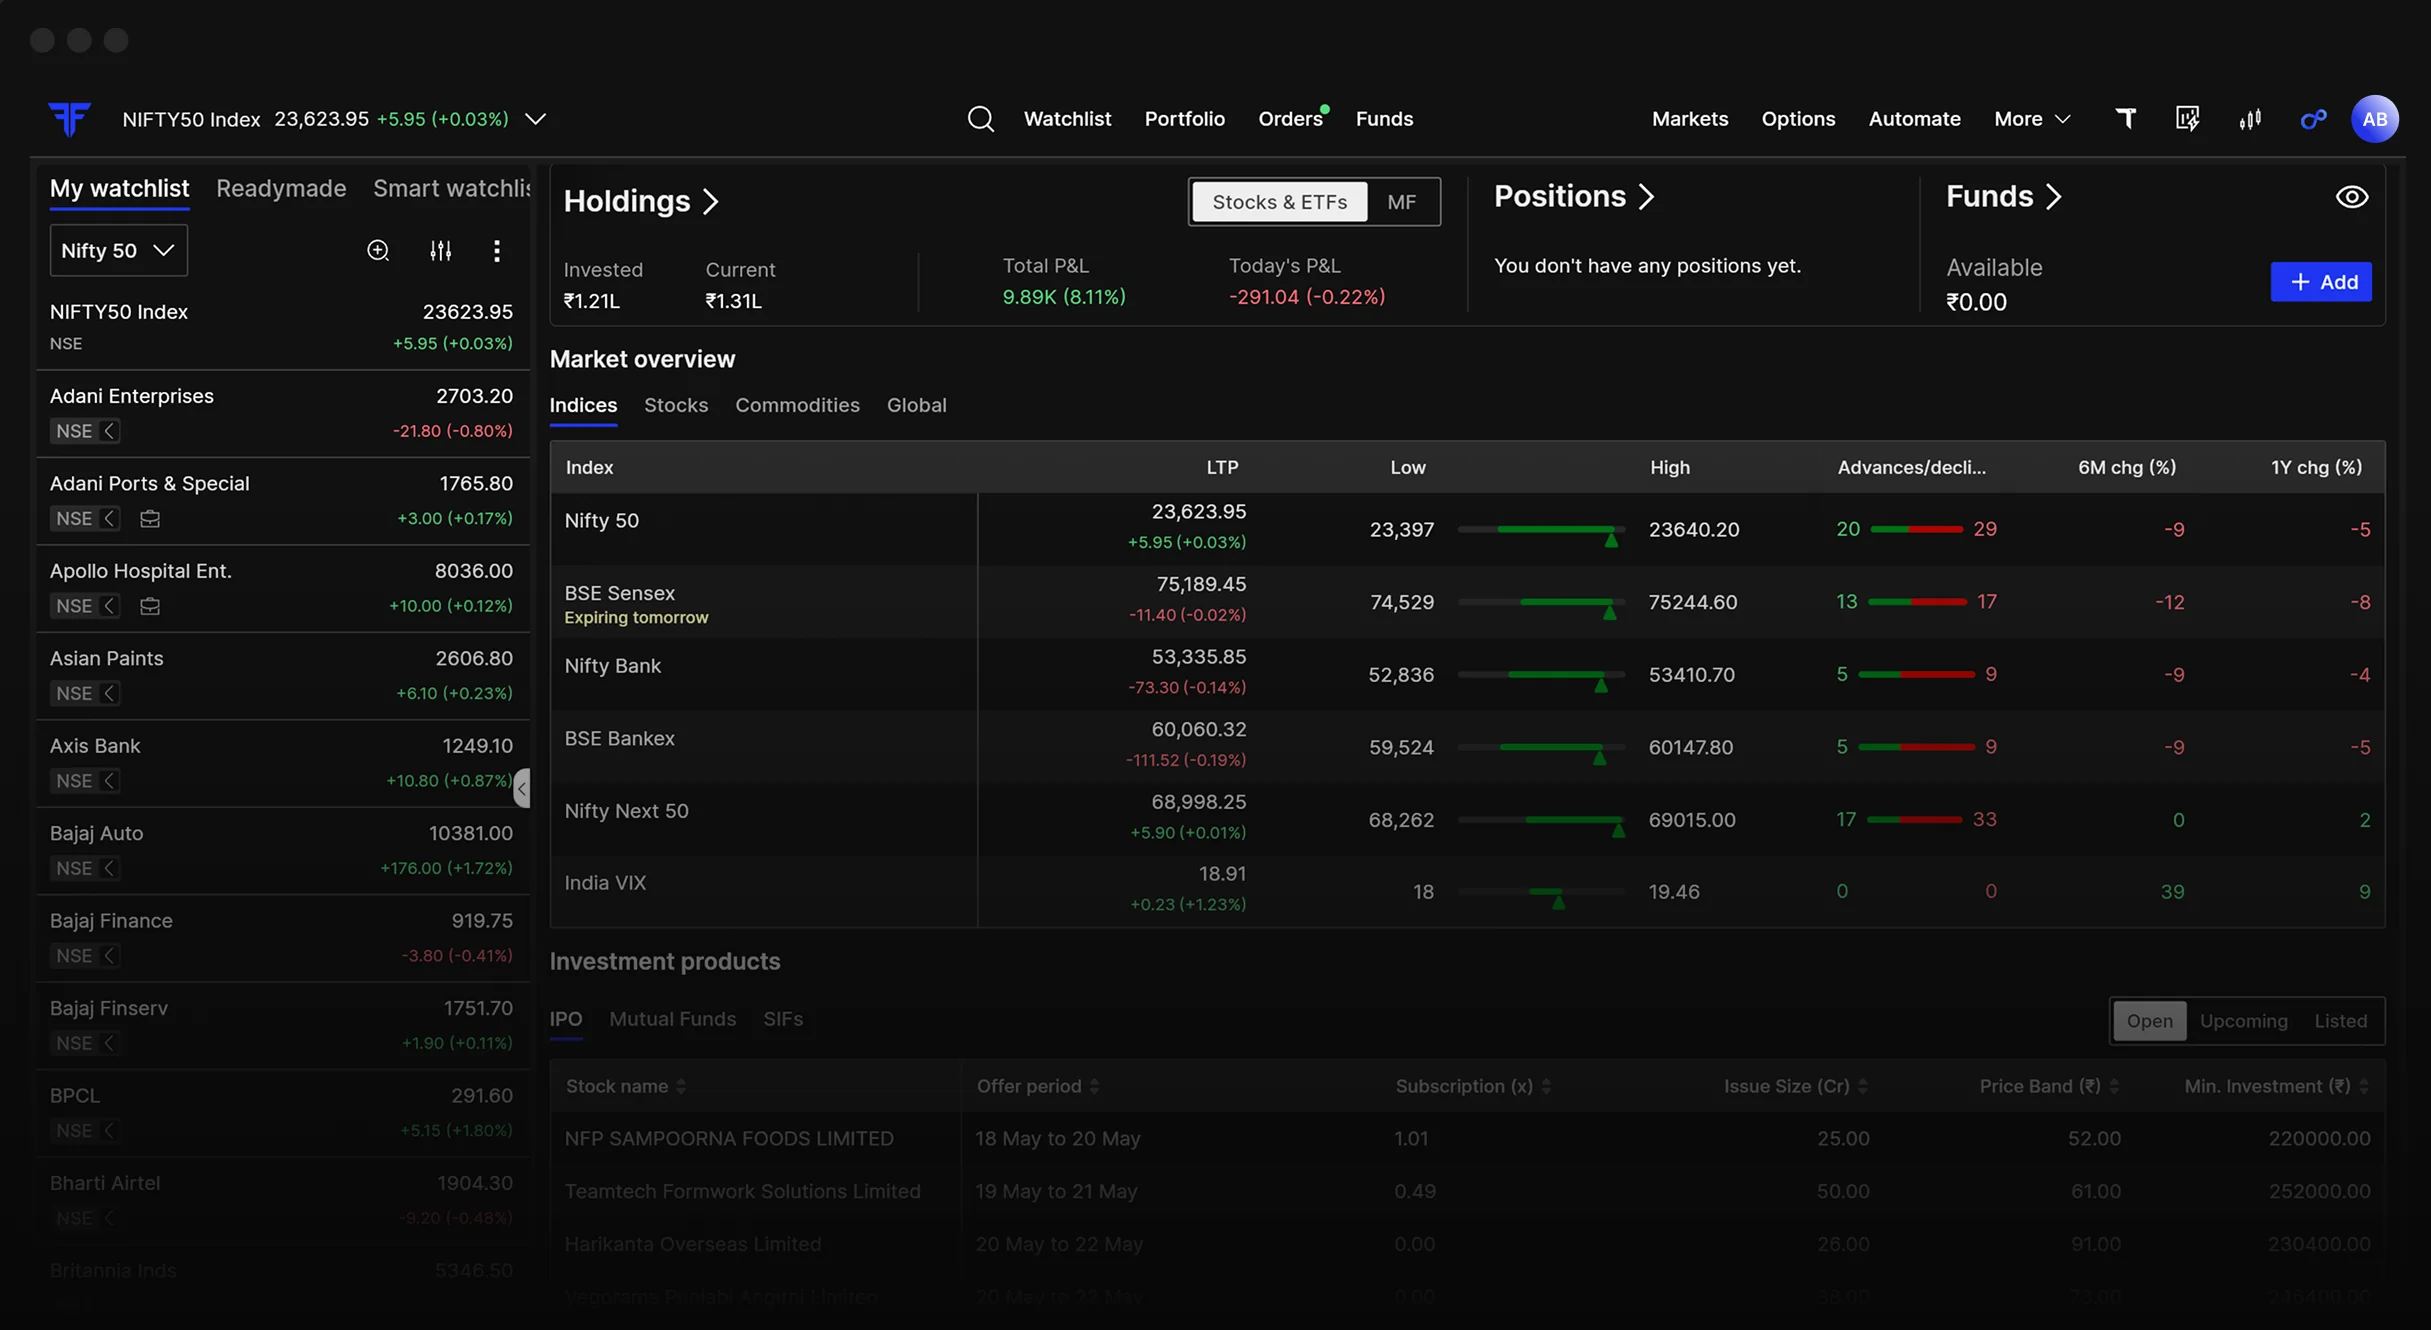Collapse the watchlist sidebar handle
This screenshot has height=1330, width=2431.
522,788
